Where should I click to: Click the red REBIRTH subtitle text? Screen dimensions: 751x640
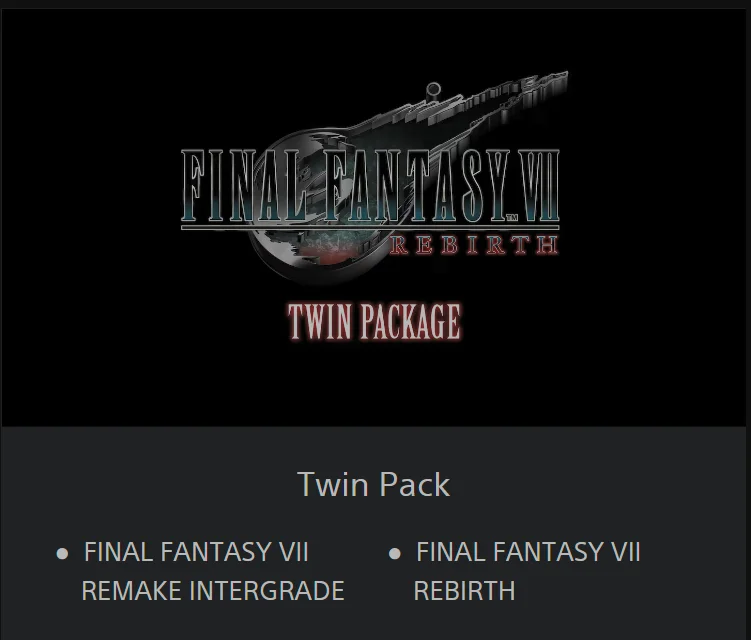click(474, 245)
